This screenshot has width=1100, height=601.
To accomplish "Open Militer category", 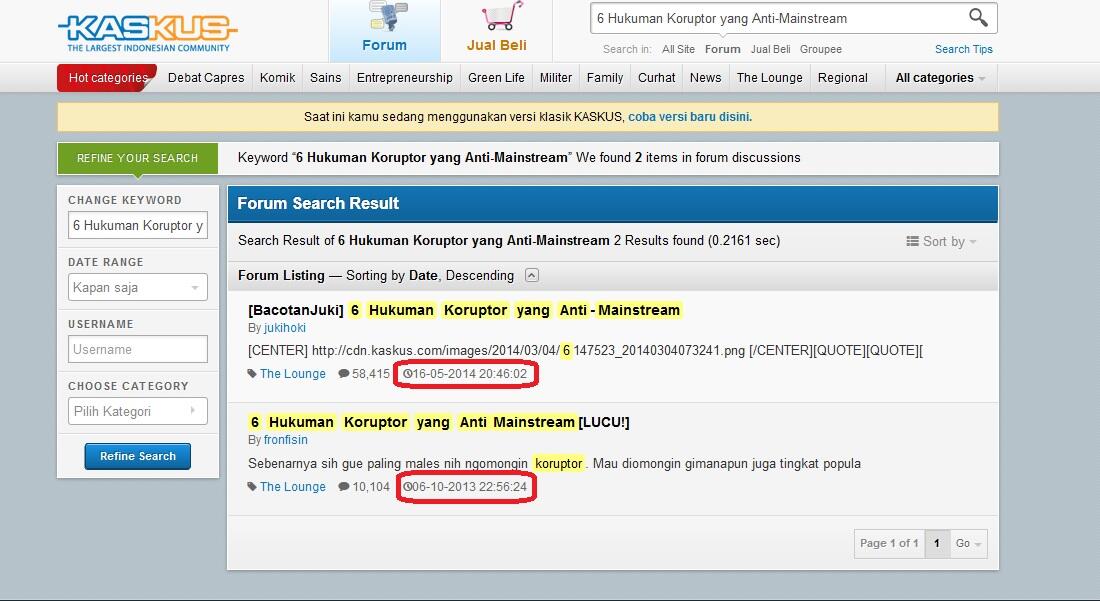I will pyautogui.click(x=556, y=78).
